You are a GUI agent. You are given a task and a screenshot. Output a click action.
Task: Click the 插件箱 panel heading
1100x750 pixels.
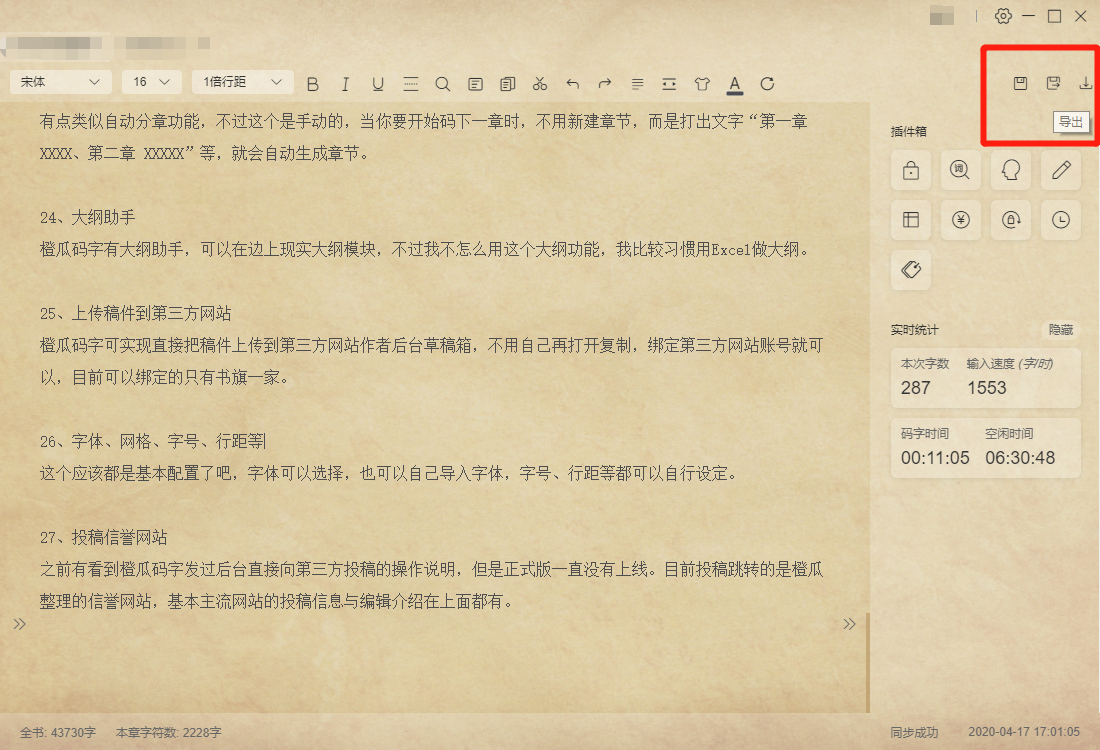pos(908,131)
